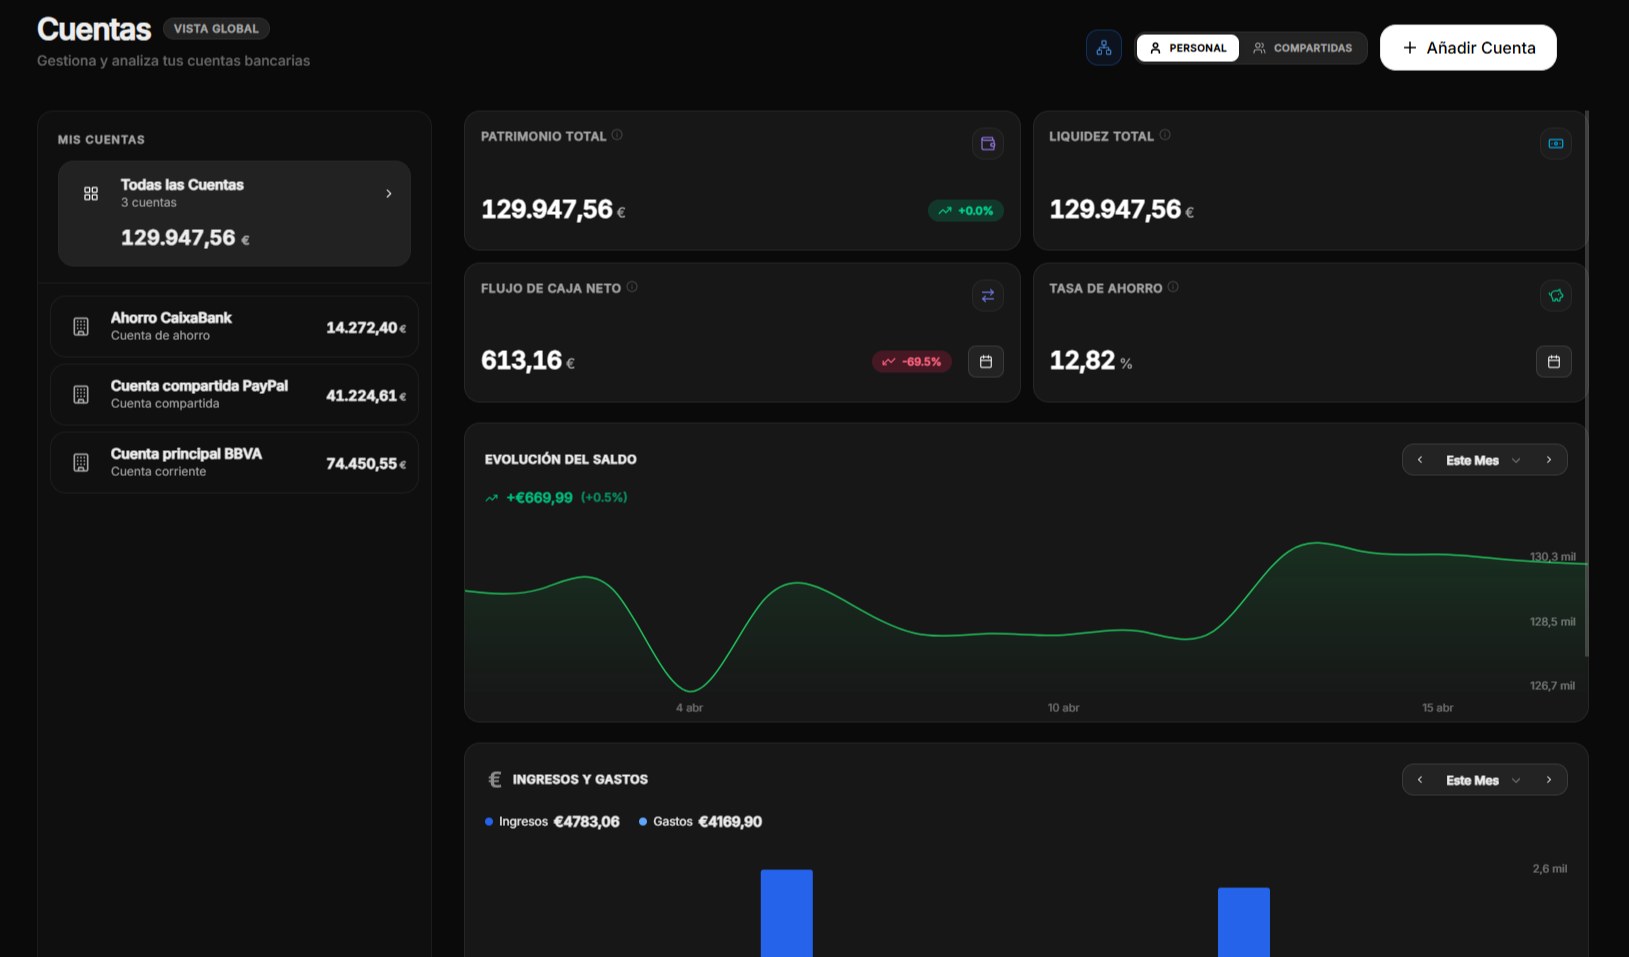Click the euro icon beside Ingresos y Gastos
The image size is (1629, 957).
point(494,779)
